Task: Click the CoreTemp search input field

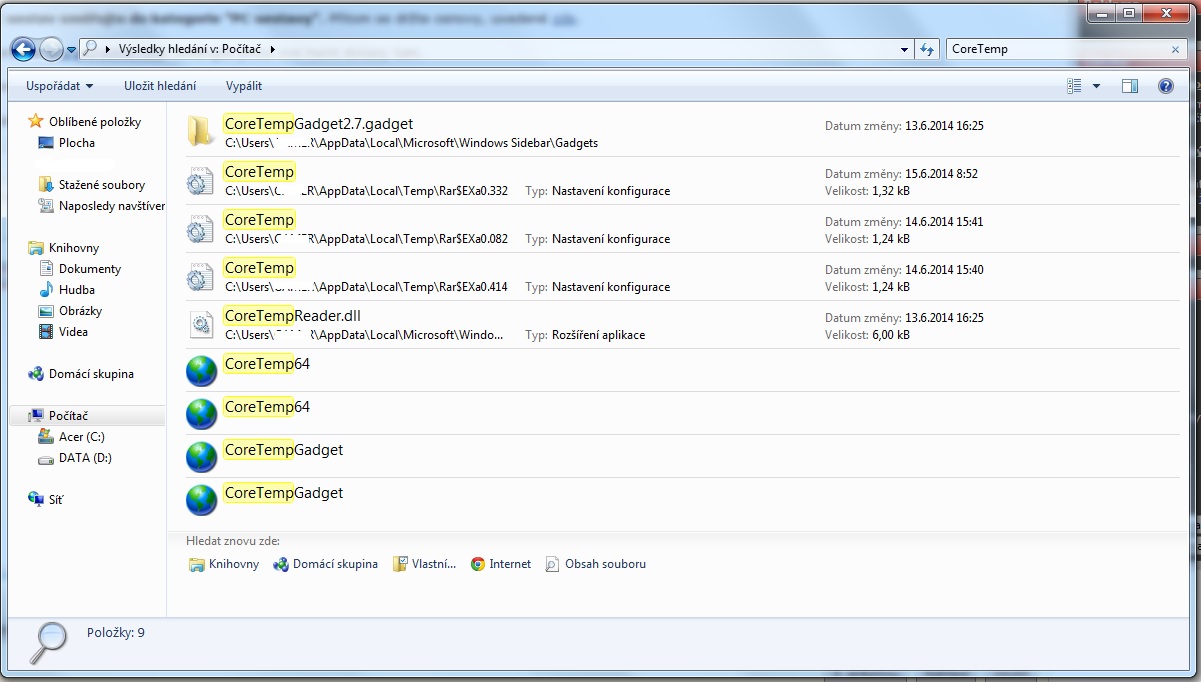Action: 1057,49
